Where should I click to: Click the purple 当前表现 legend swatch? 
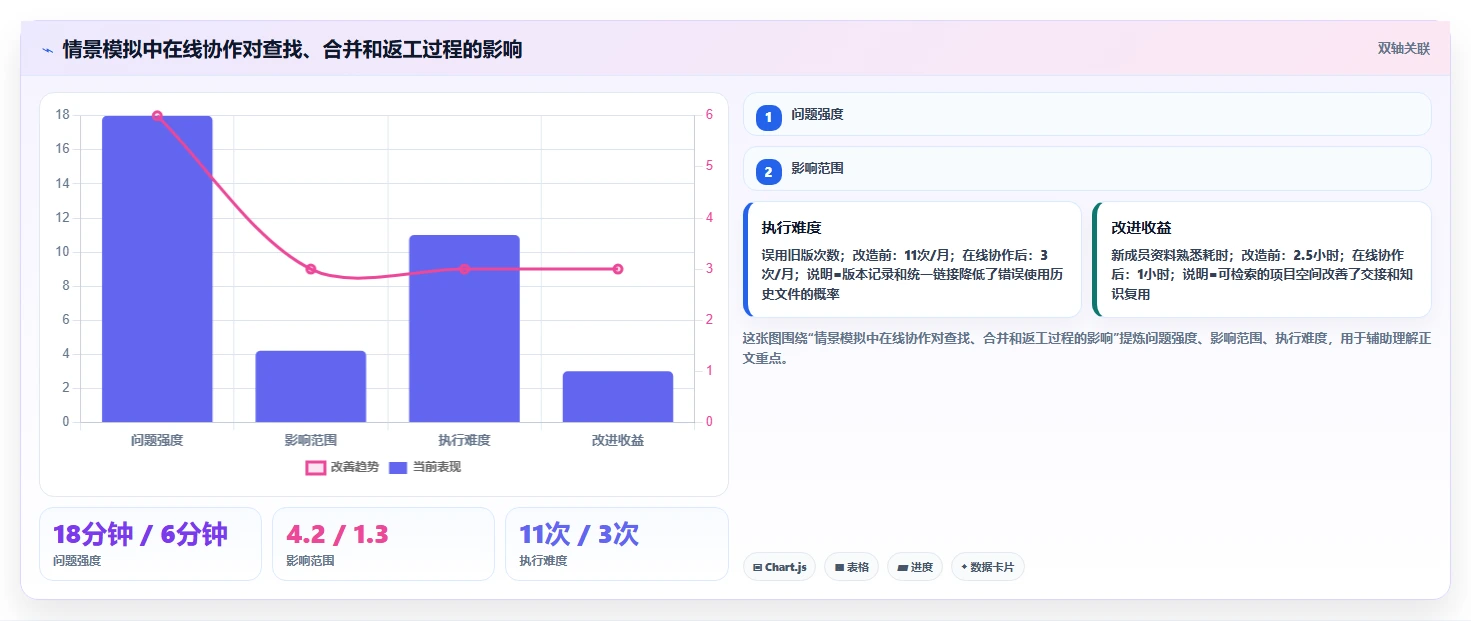pyautogui.click(x=398, y=467)
